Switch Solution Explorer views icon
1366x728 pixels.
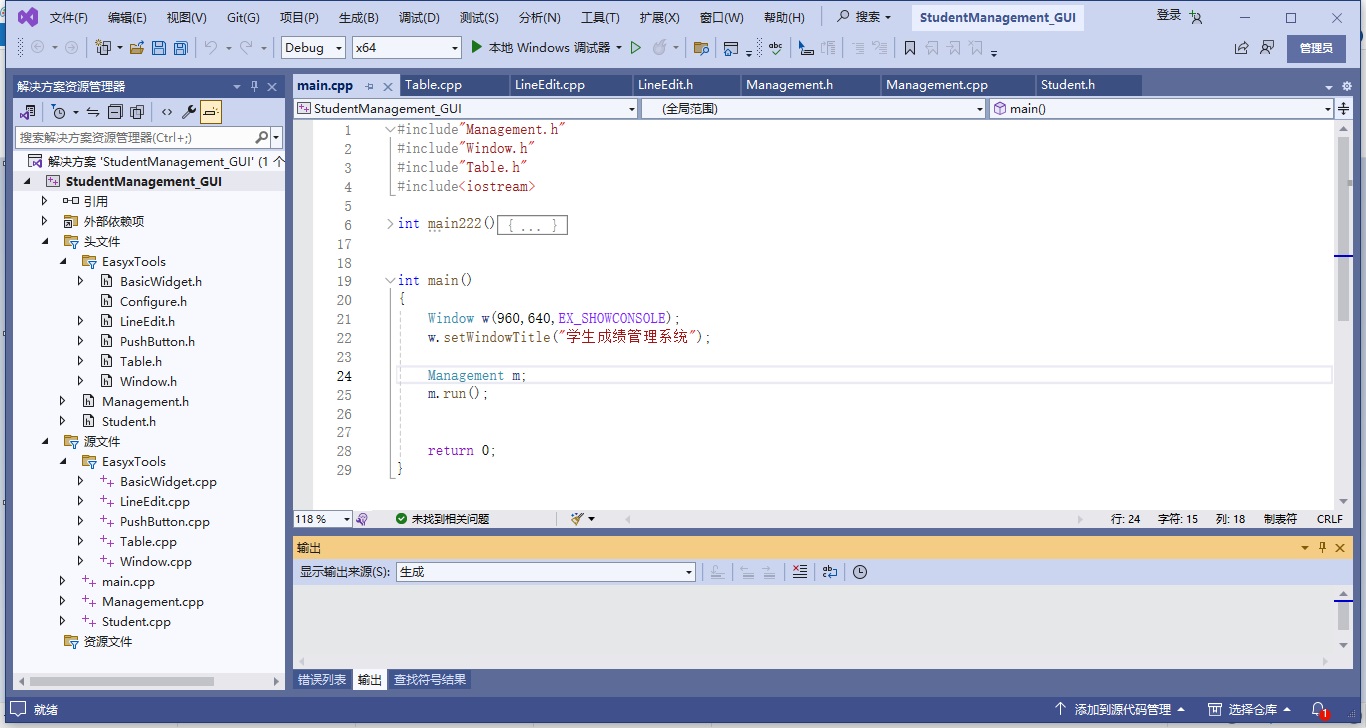coord(28,112)
